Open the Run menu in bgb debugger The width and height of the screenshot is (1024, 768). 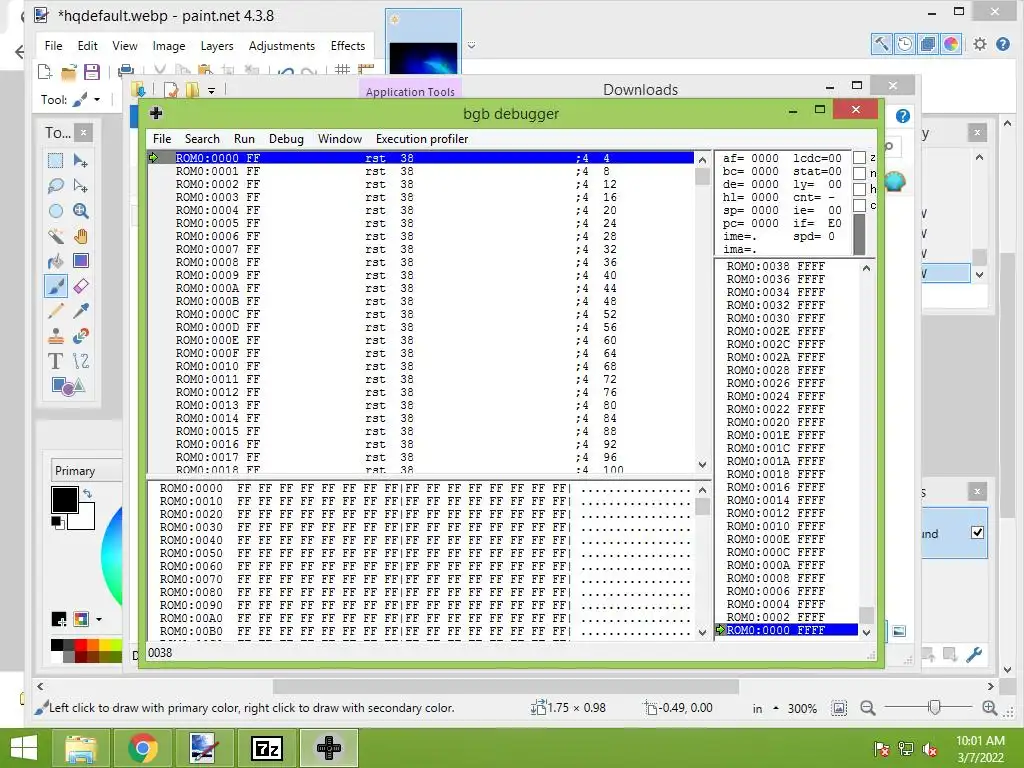[244, 138]
